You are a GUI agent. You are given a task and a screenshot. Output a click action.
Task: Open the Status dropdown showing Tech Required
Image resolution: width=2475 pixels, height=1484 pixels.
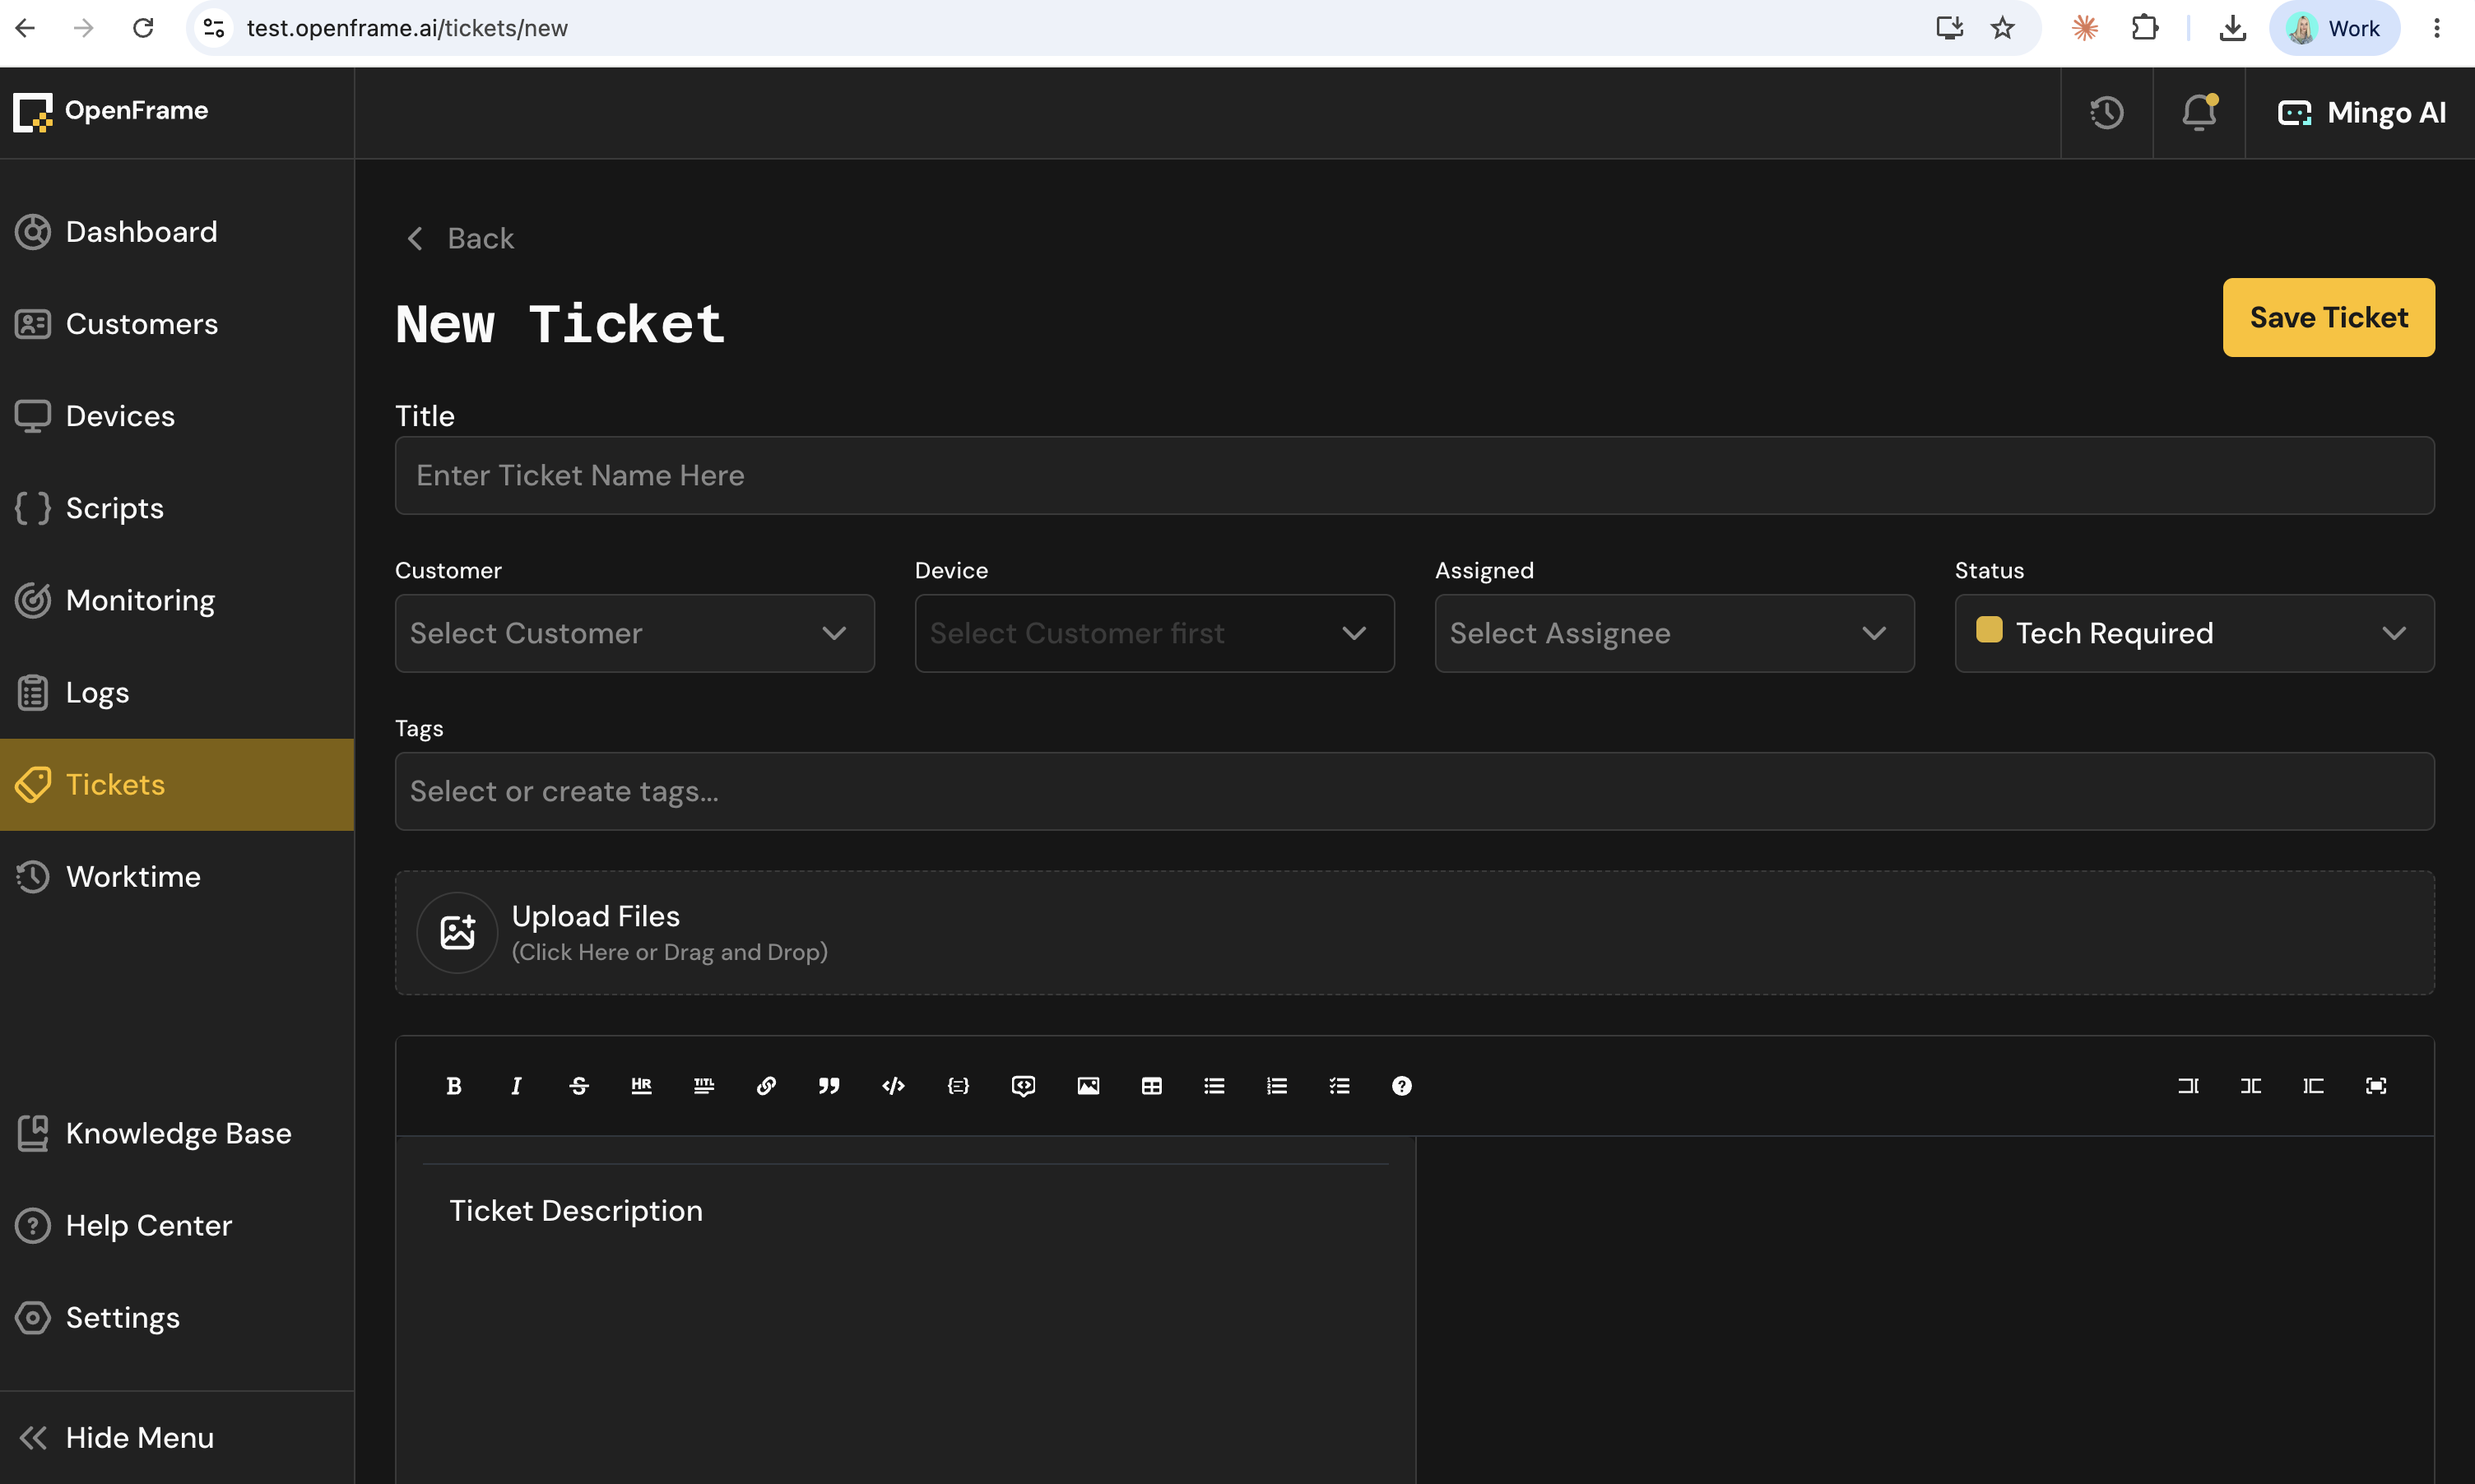(2194, 633)
